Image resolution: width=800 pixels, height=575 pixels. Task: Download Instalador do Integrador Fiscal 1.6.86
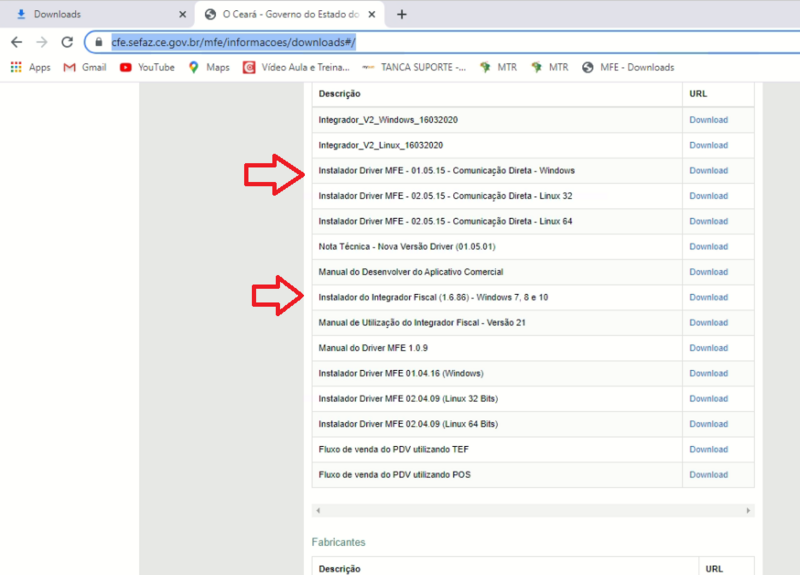coord(708,297)
